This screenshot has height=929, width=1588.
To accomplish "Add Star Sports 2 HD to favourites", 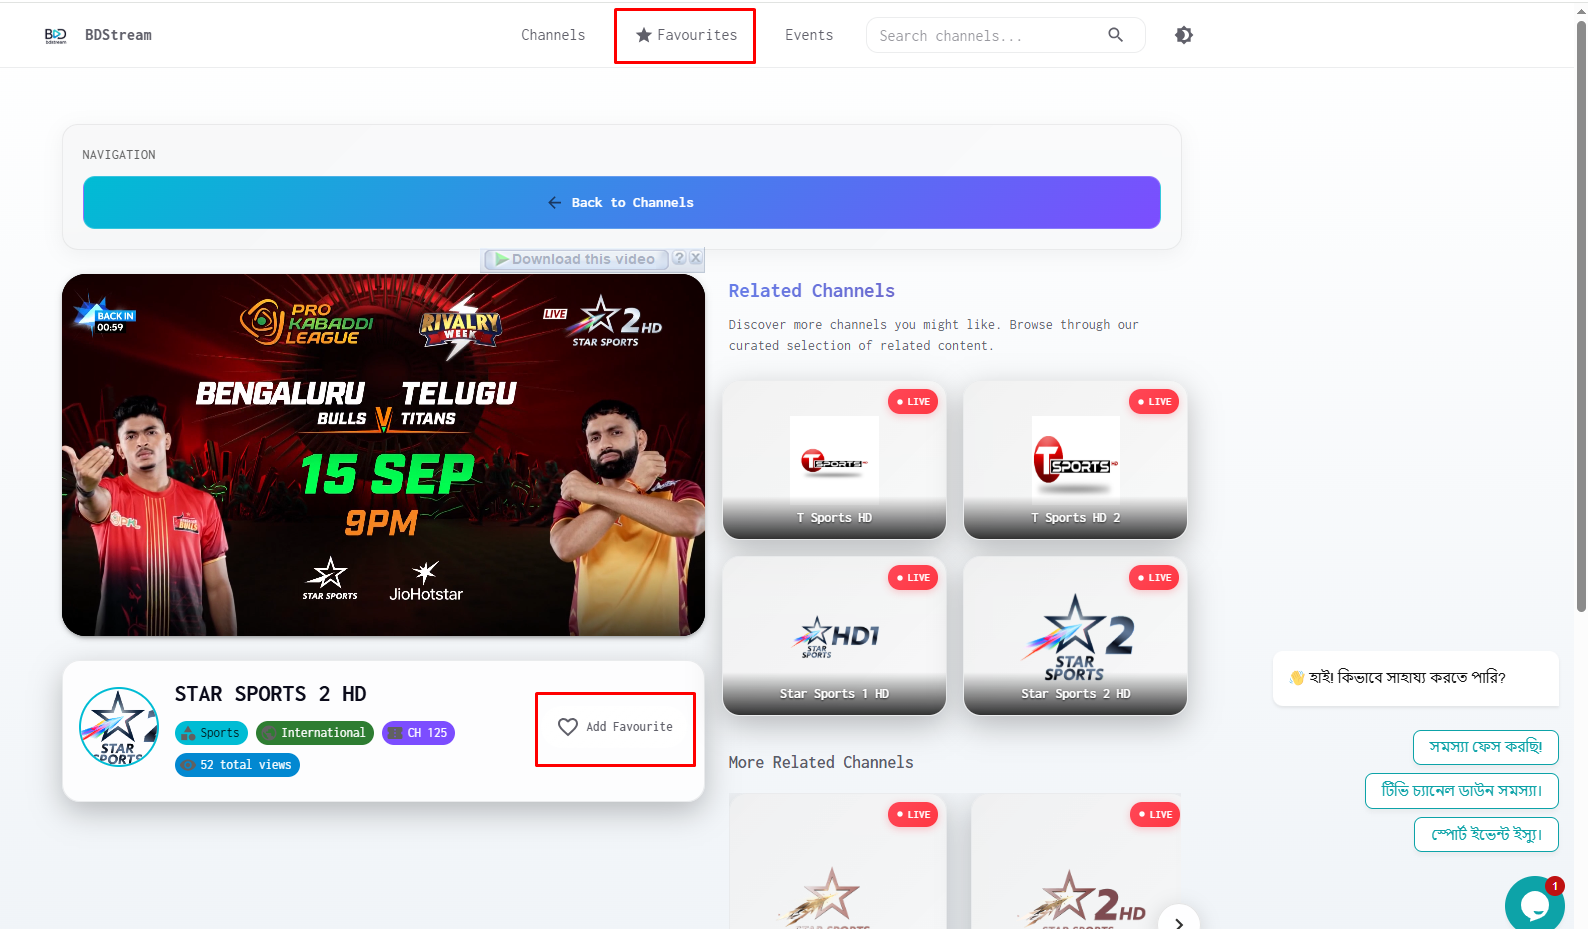I will point(615,727).
